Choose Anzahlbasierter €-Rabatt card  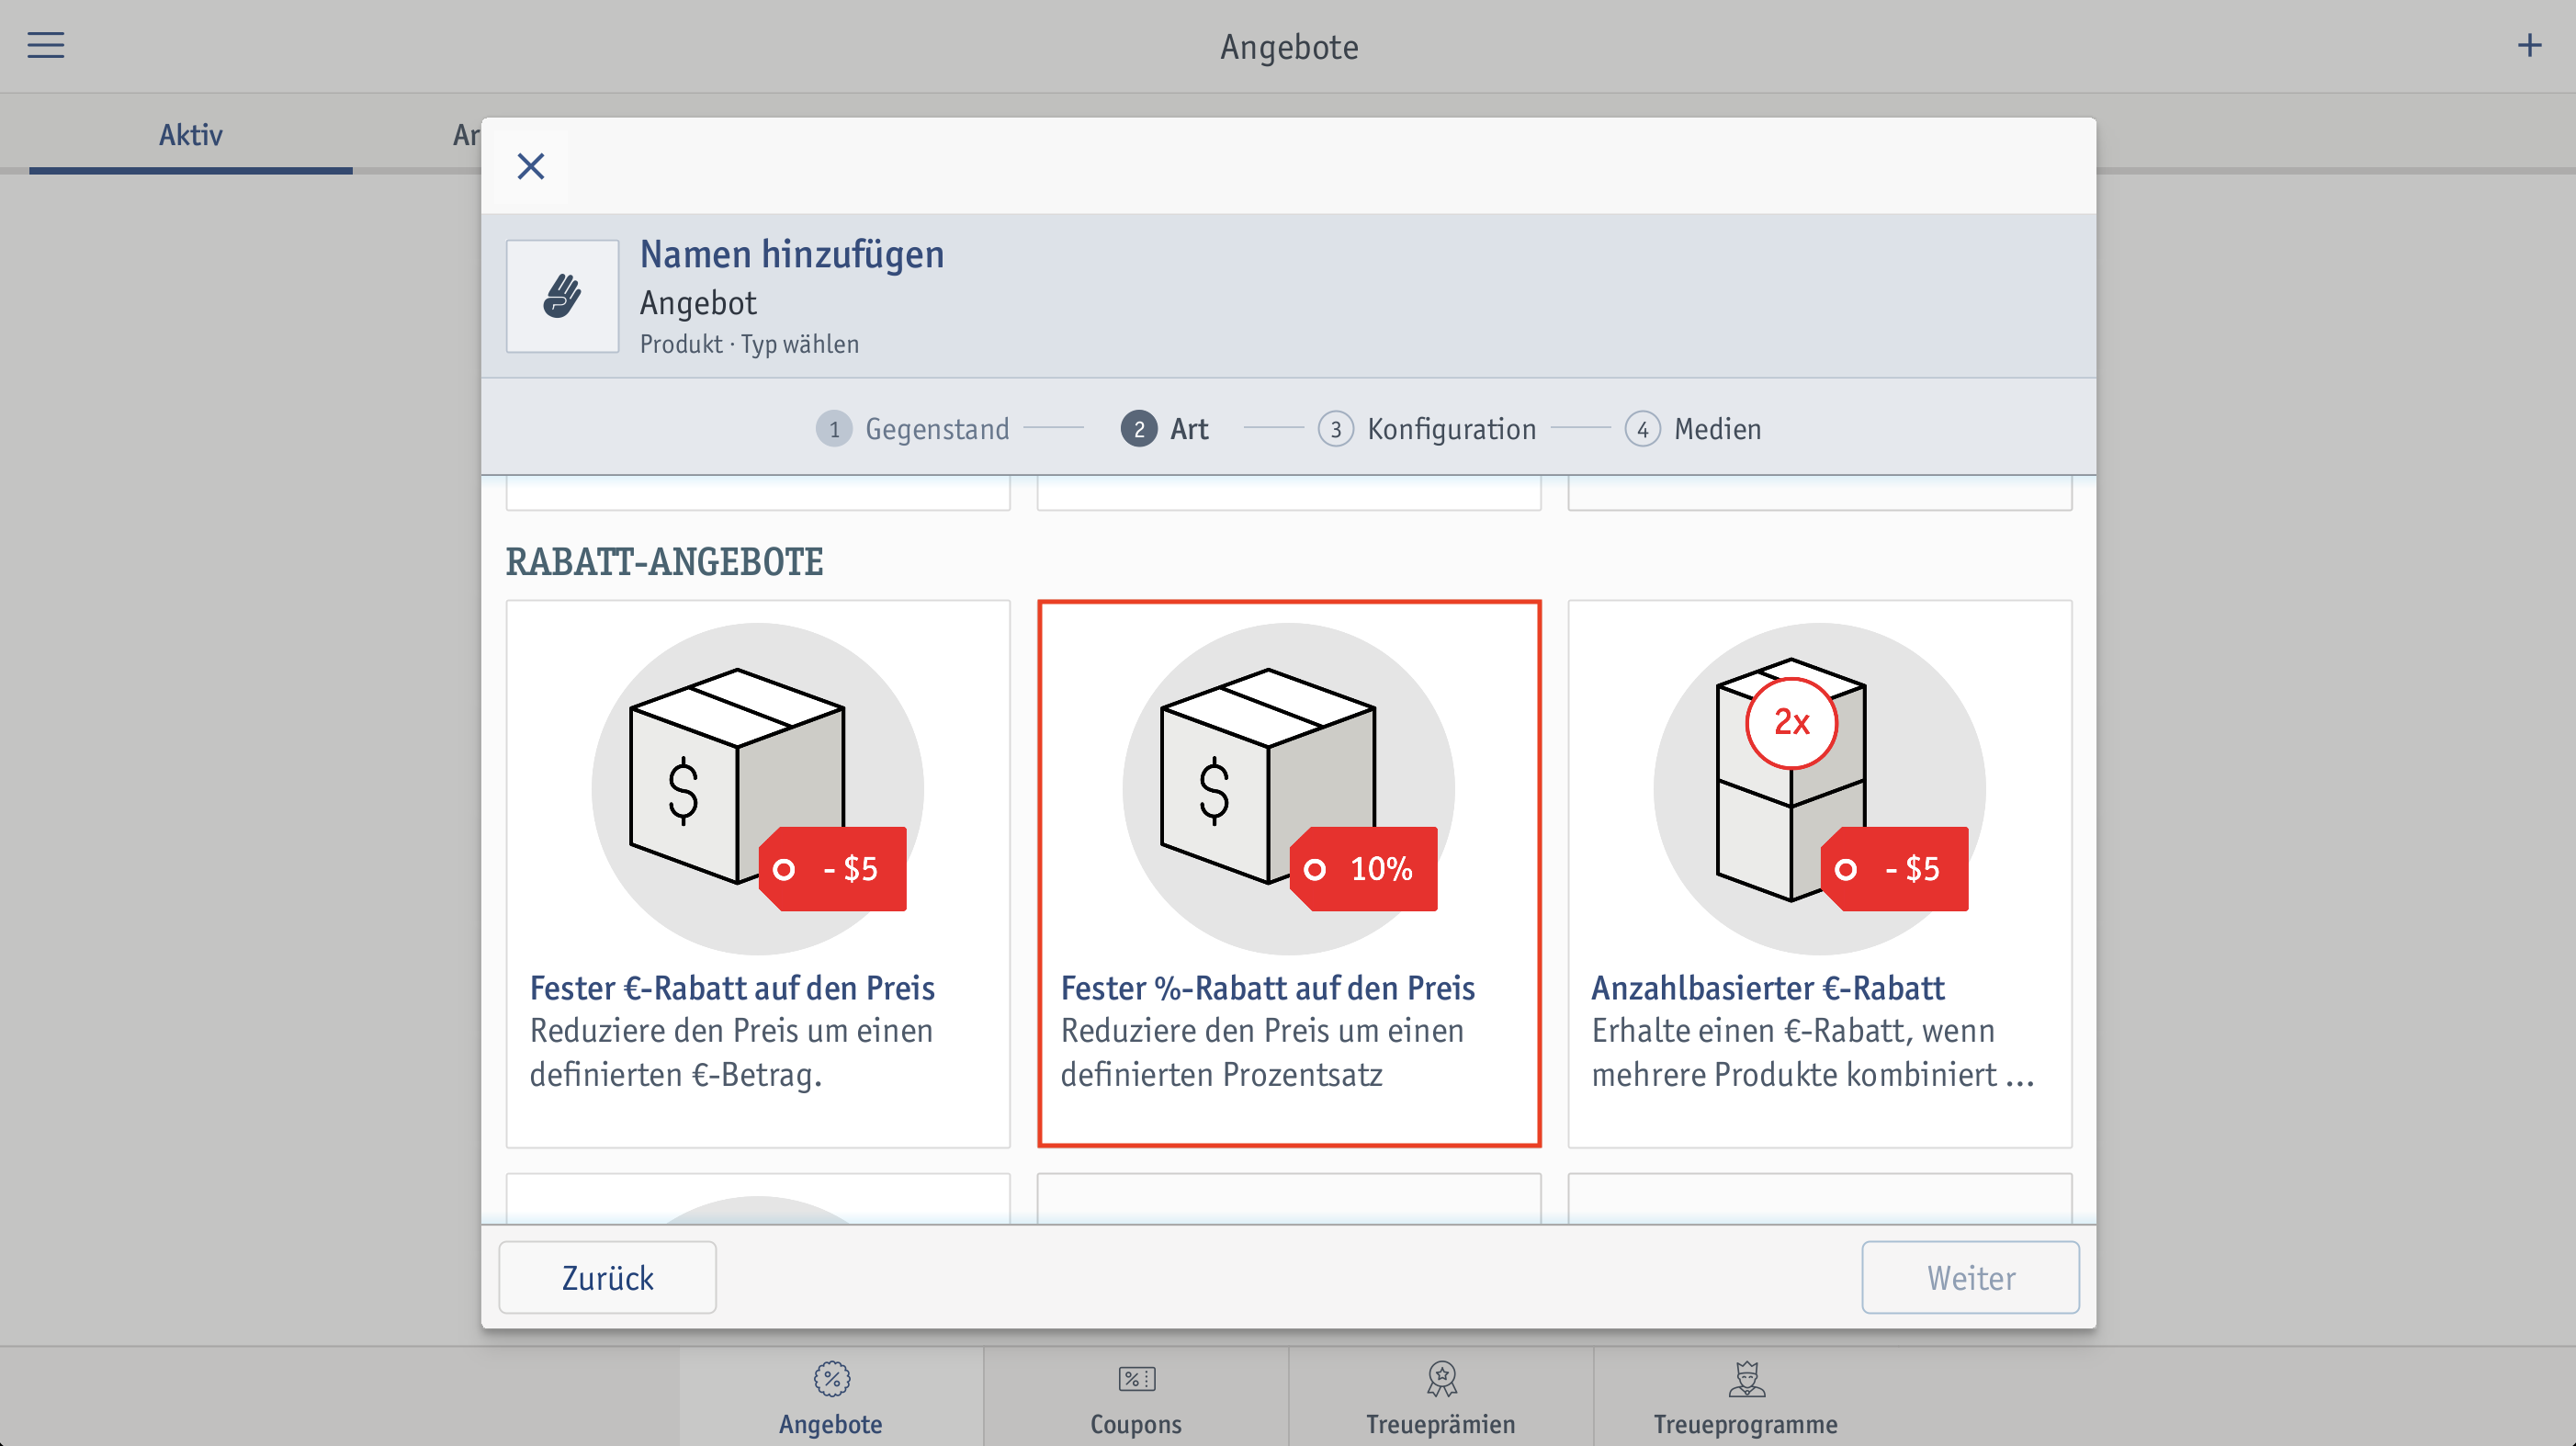click(1820, 873)
